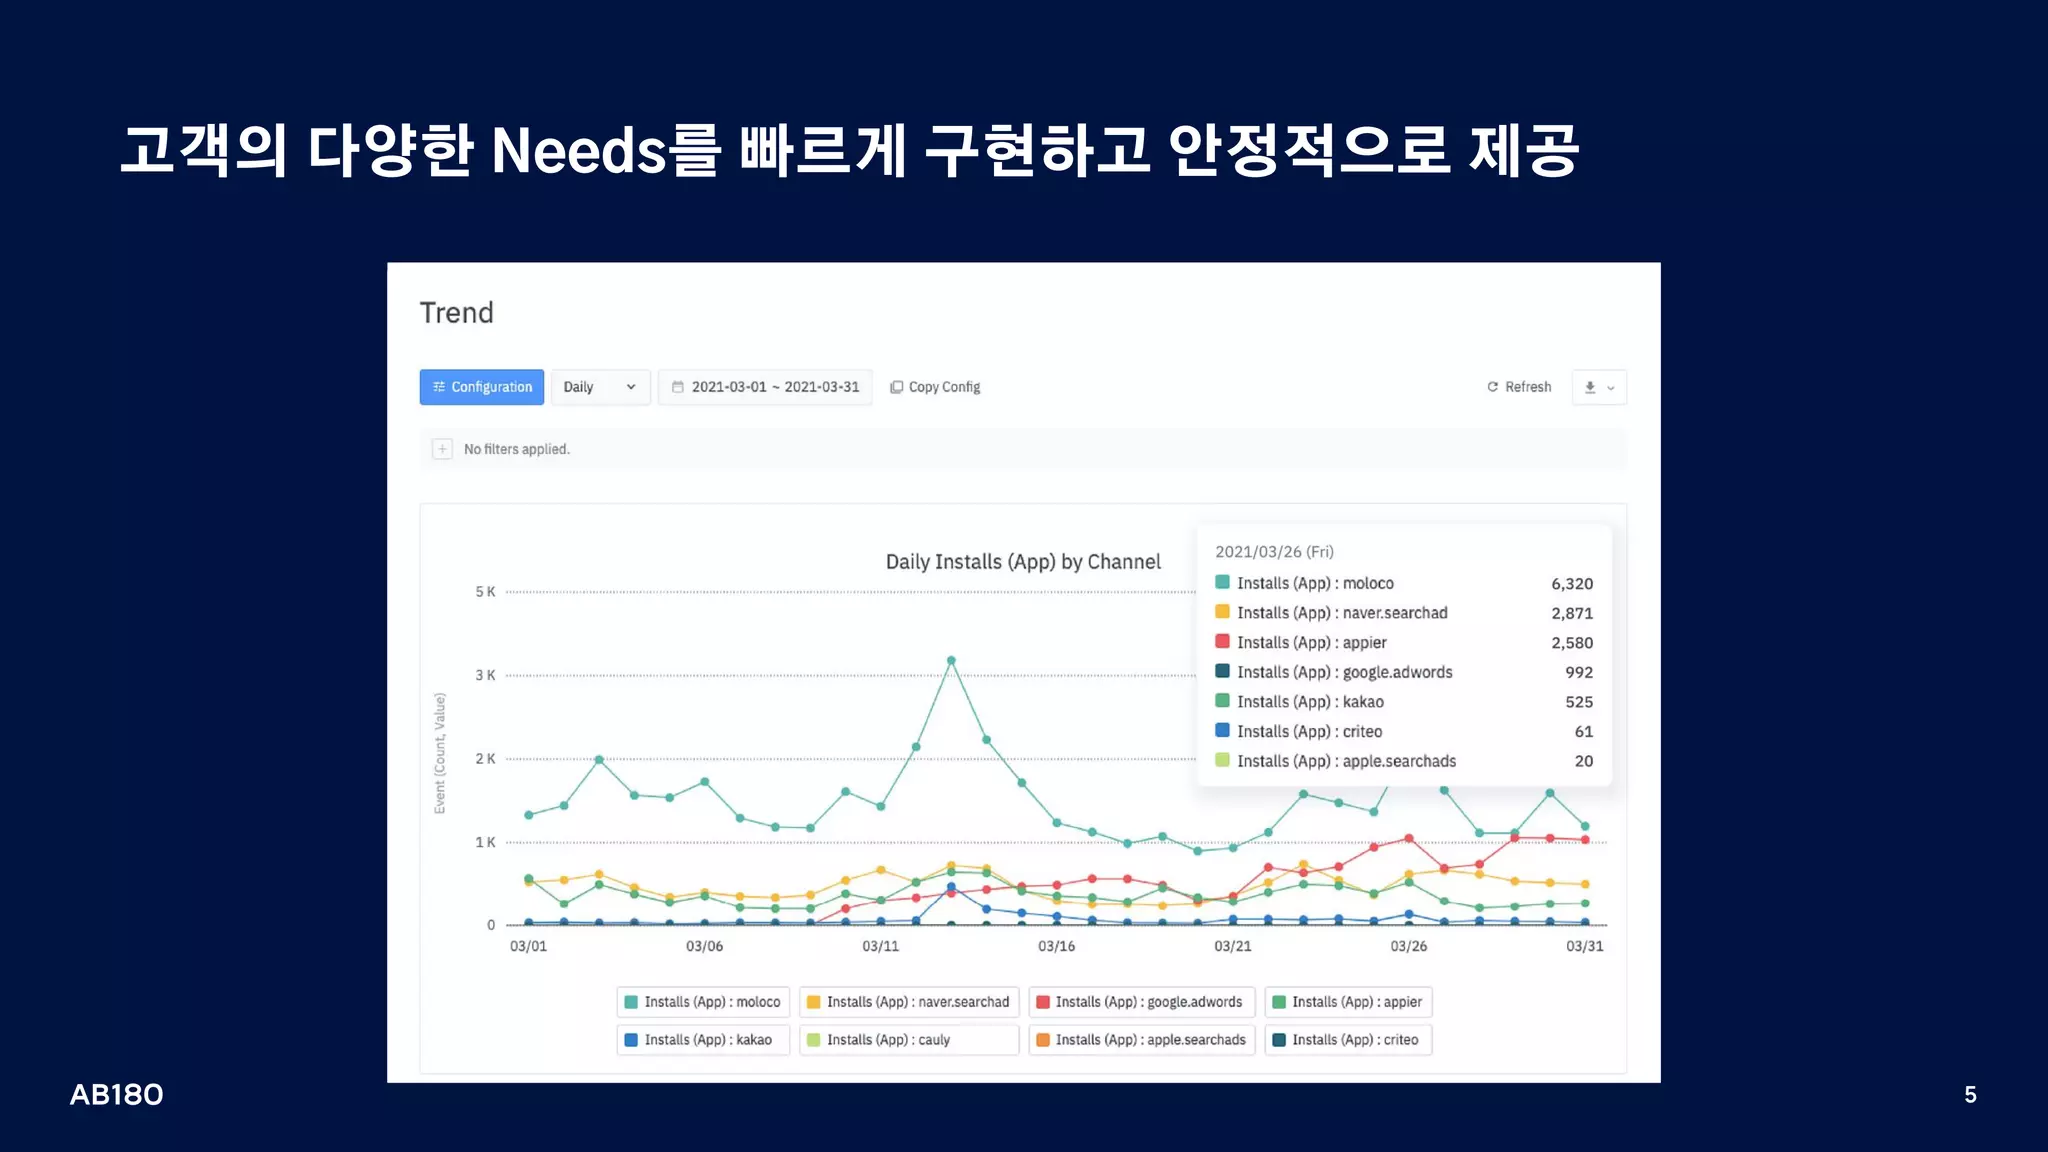Toggle legend Installs (App) : google.adwords

(1141, 1002)
